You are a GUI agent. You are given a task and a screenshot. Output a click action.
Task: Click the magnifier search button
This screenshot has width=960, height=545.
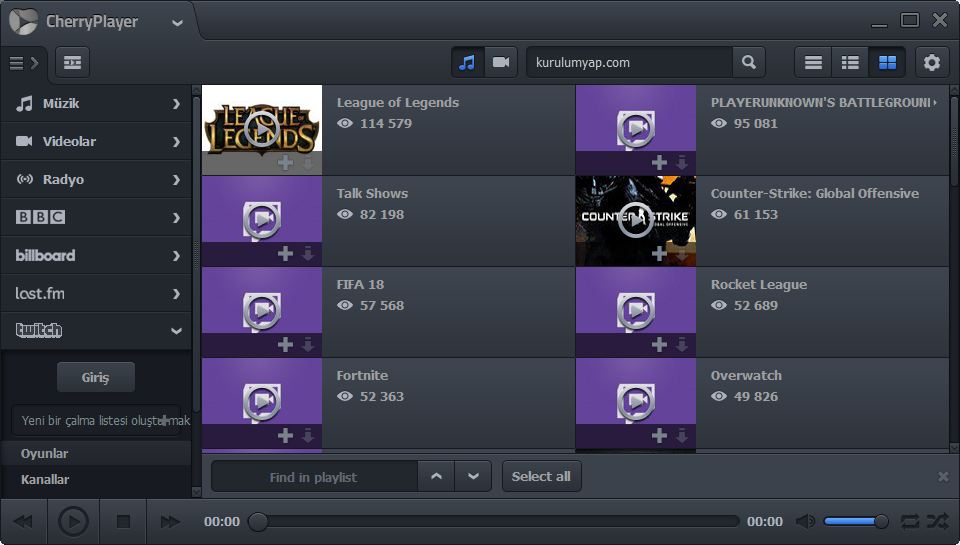(749, 62)
